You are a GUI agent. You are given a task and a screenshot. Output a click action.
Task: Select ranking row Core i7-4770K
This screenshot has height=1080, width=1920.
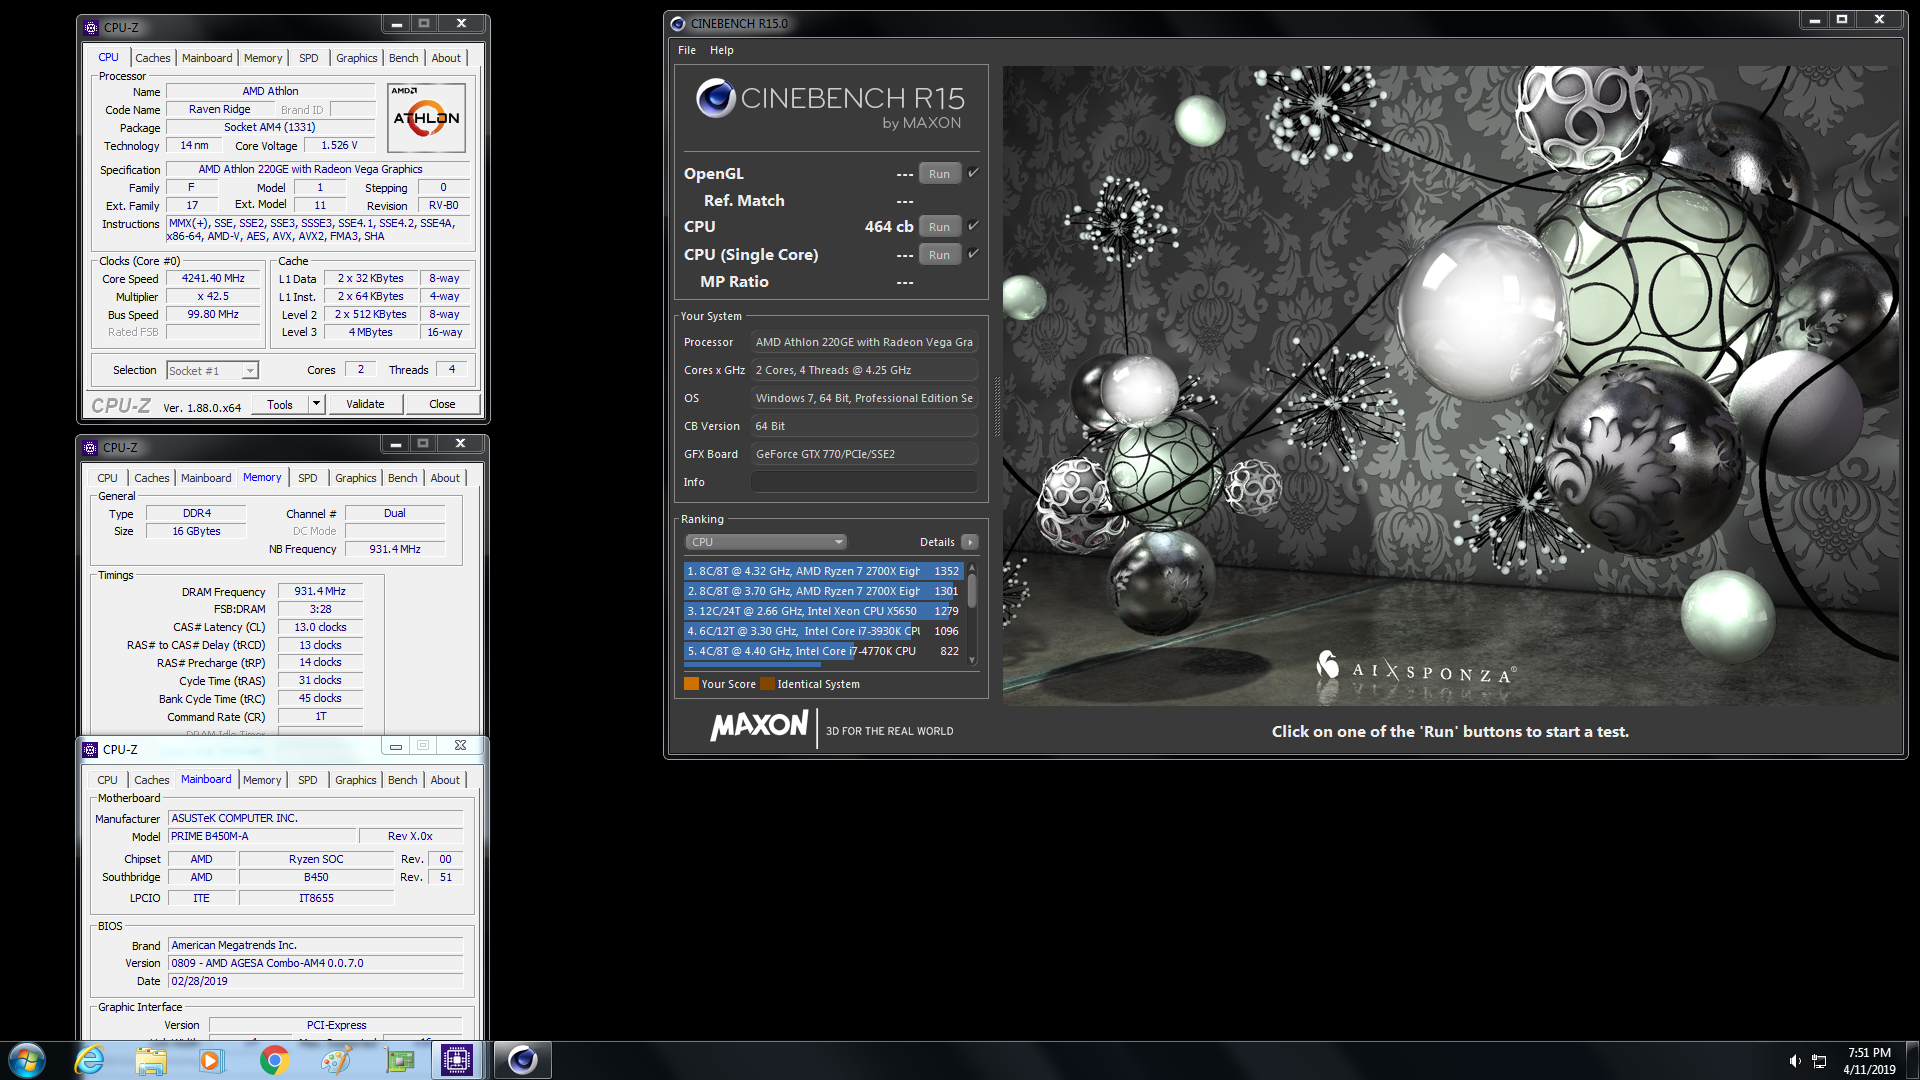click(x=822, y=651)
